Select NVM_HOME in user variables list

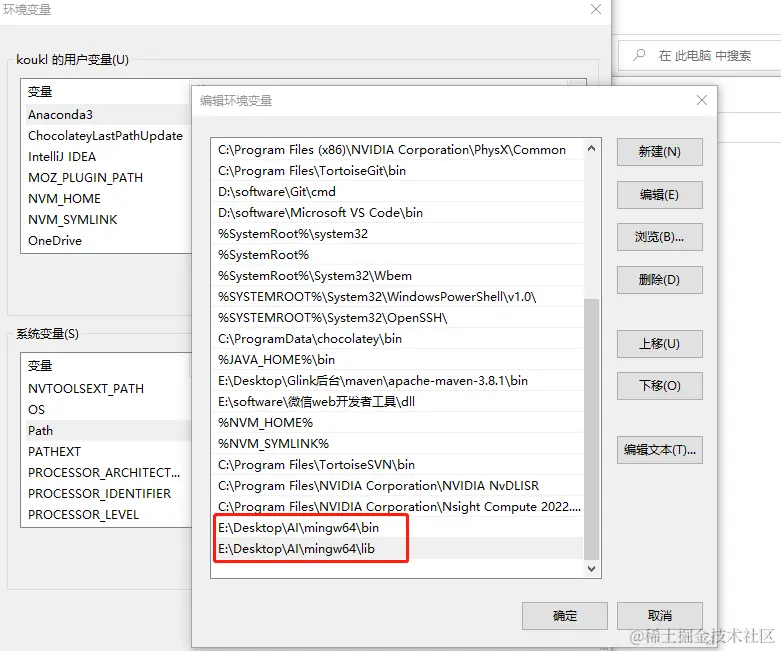pos(107,198)
